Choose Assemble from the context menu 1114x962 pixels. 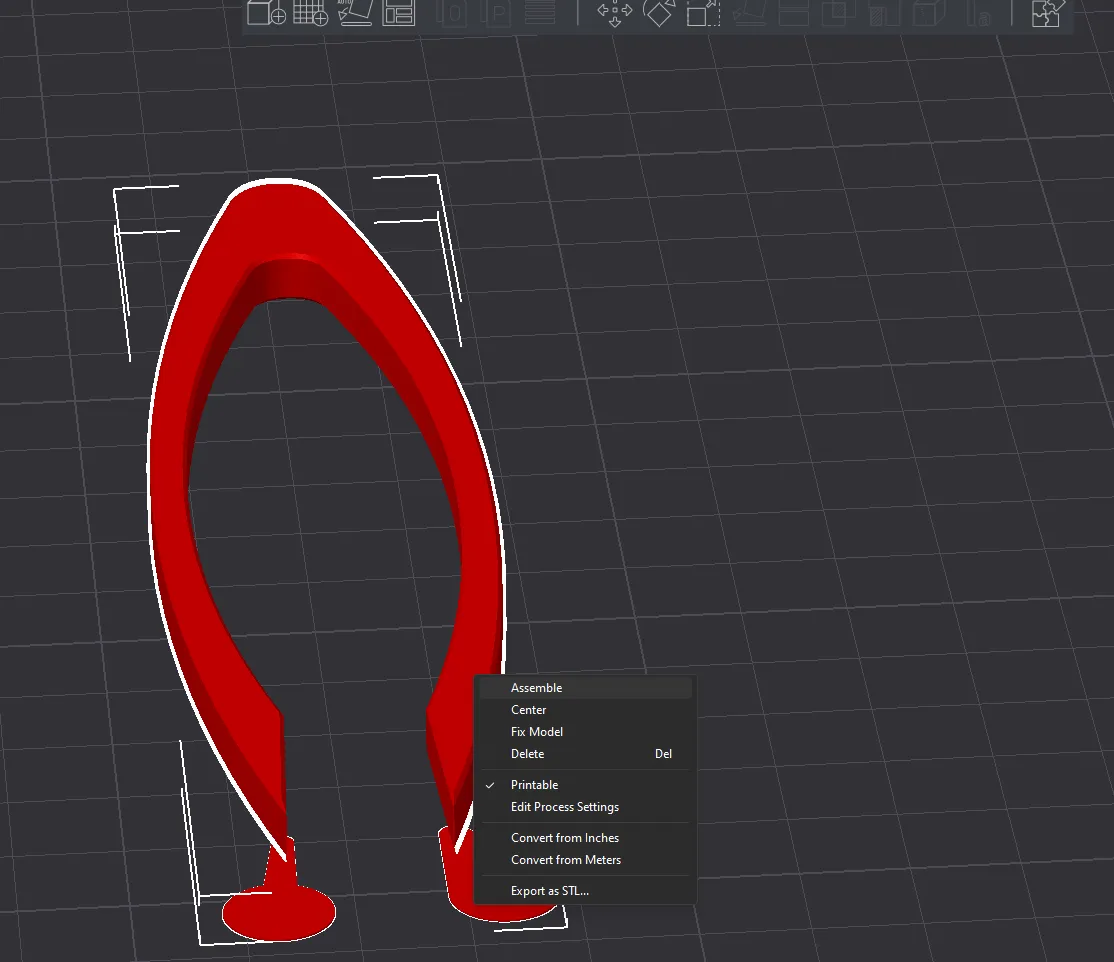tap(537, 687)
